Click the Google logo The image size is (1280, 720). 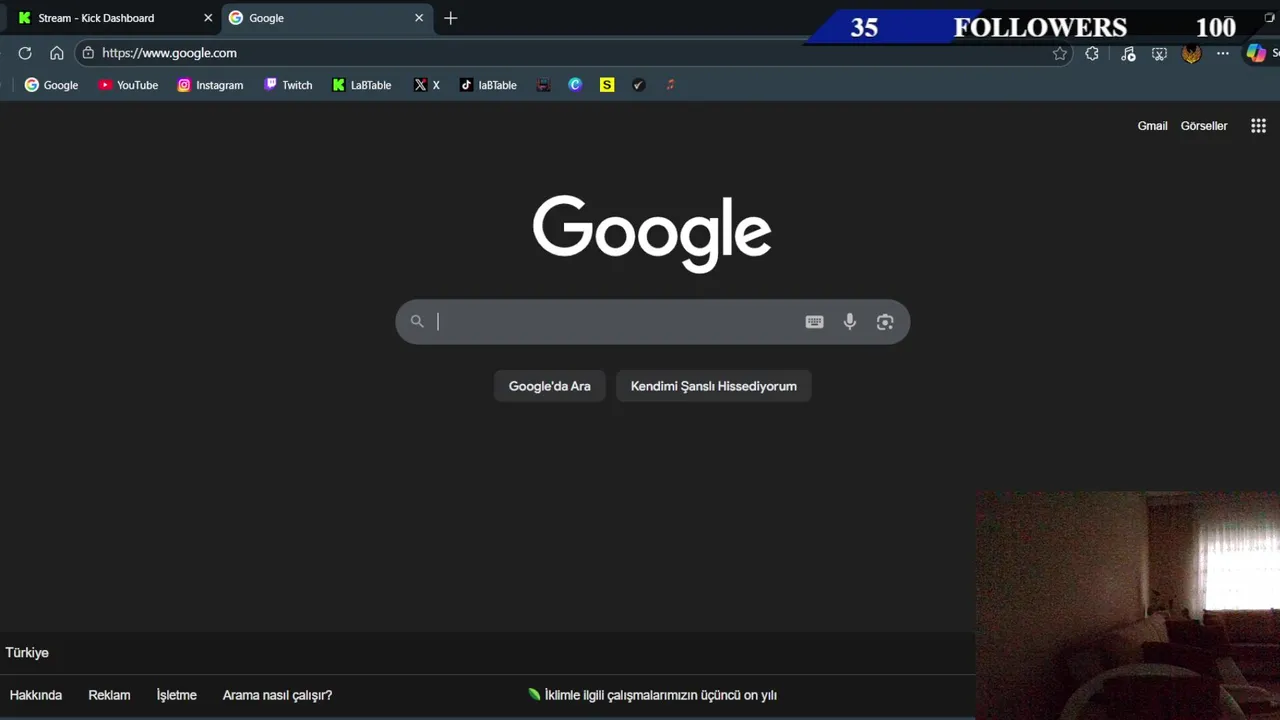pos(652,233)
